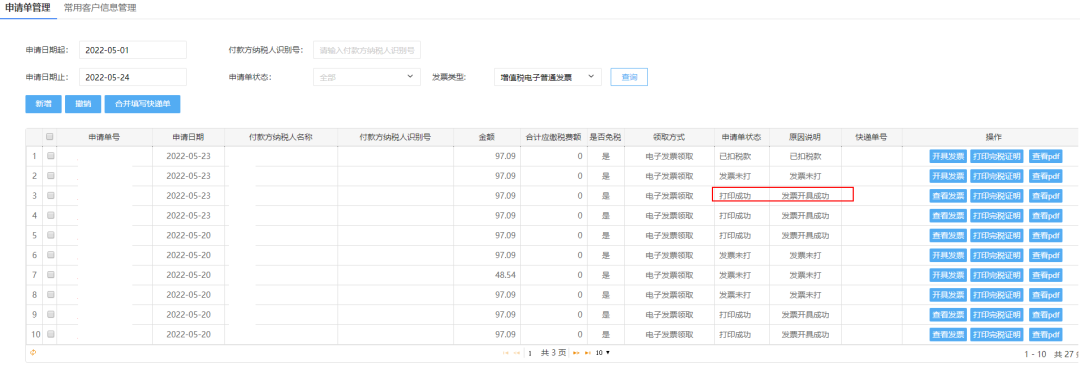Click 打印完税证明 on row 10
Screen dimensions: 1080x390
[x=997, y=334]
